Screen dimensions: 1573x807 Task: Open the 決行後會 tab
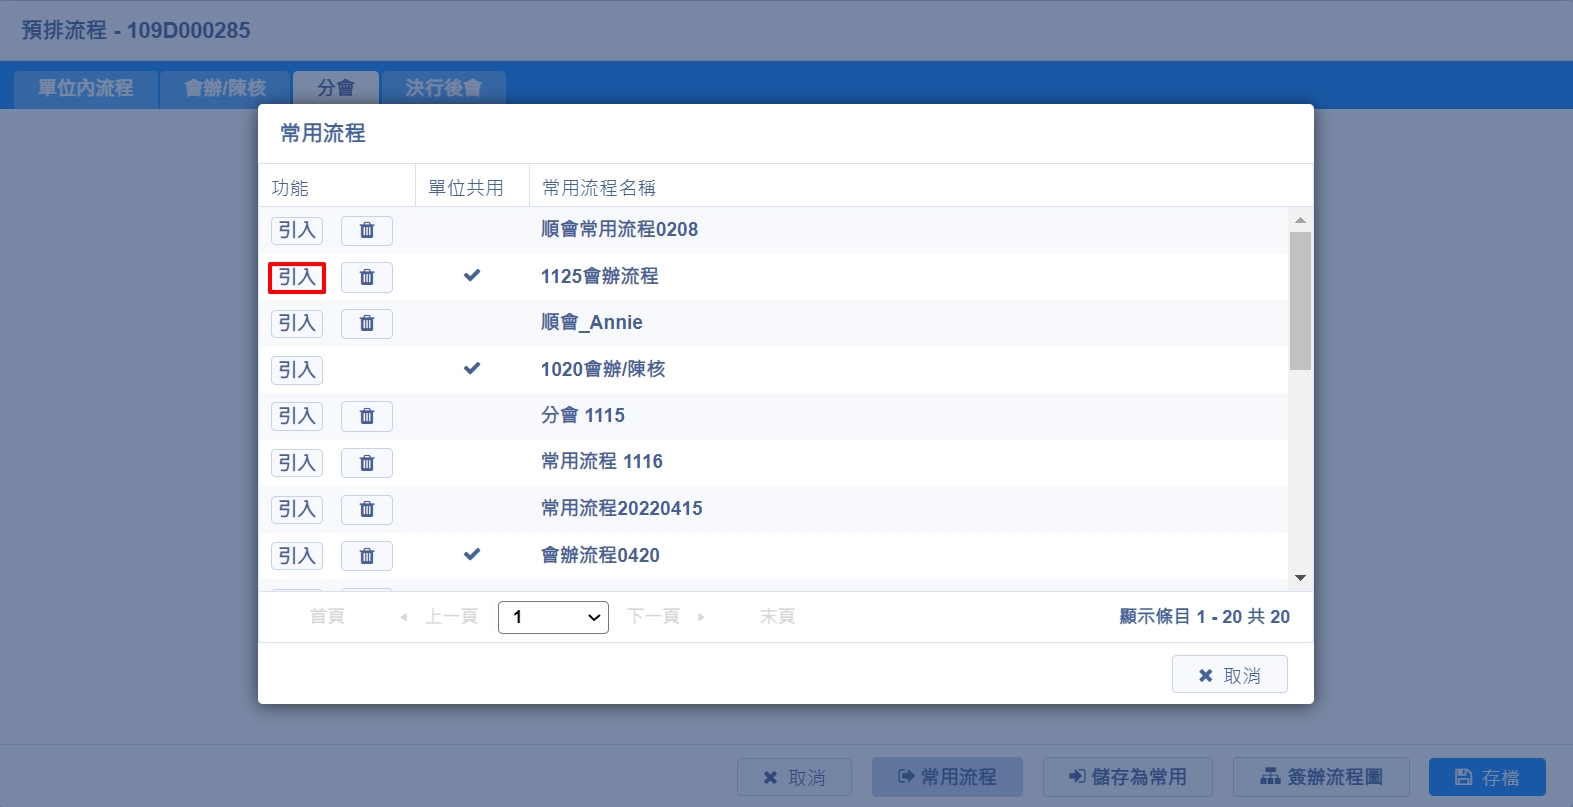point(443,88)
